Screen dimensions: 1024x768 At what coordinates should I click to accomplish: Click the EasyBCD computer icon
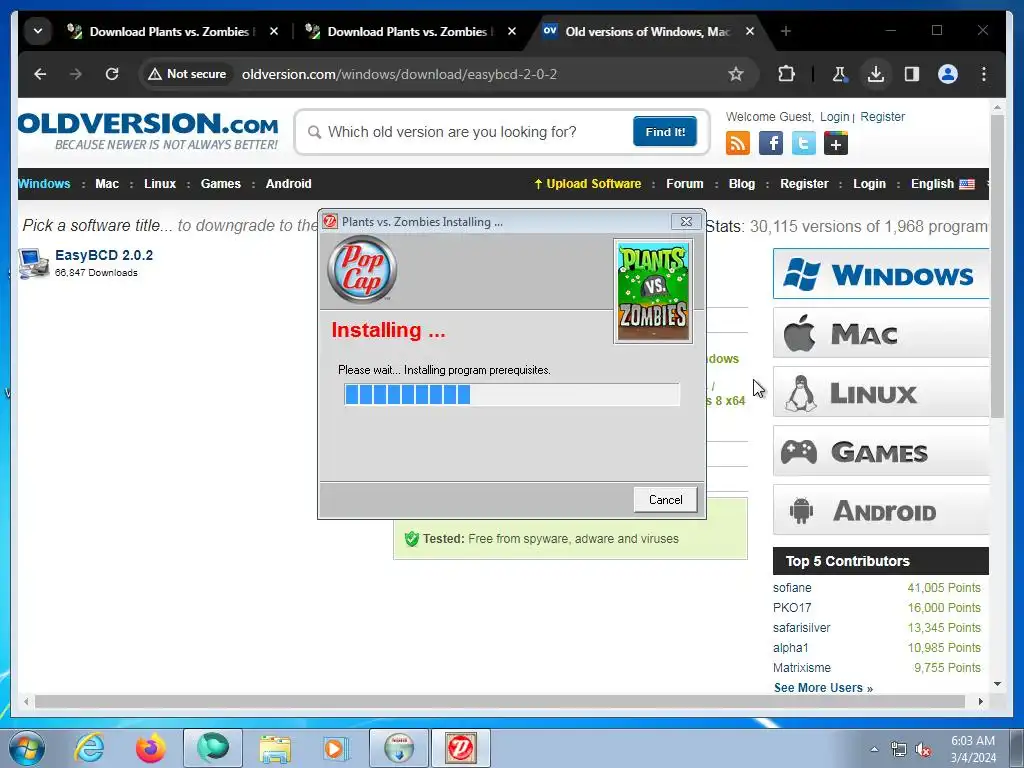pyautogui.click(x=33, y=263)
